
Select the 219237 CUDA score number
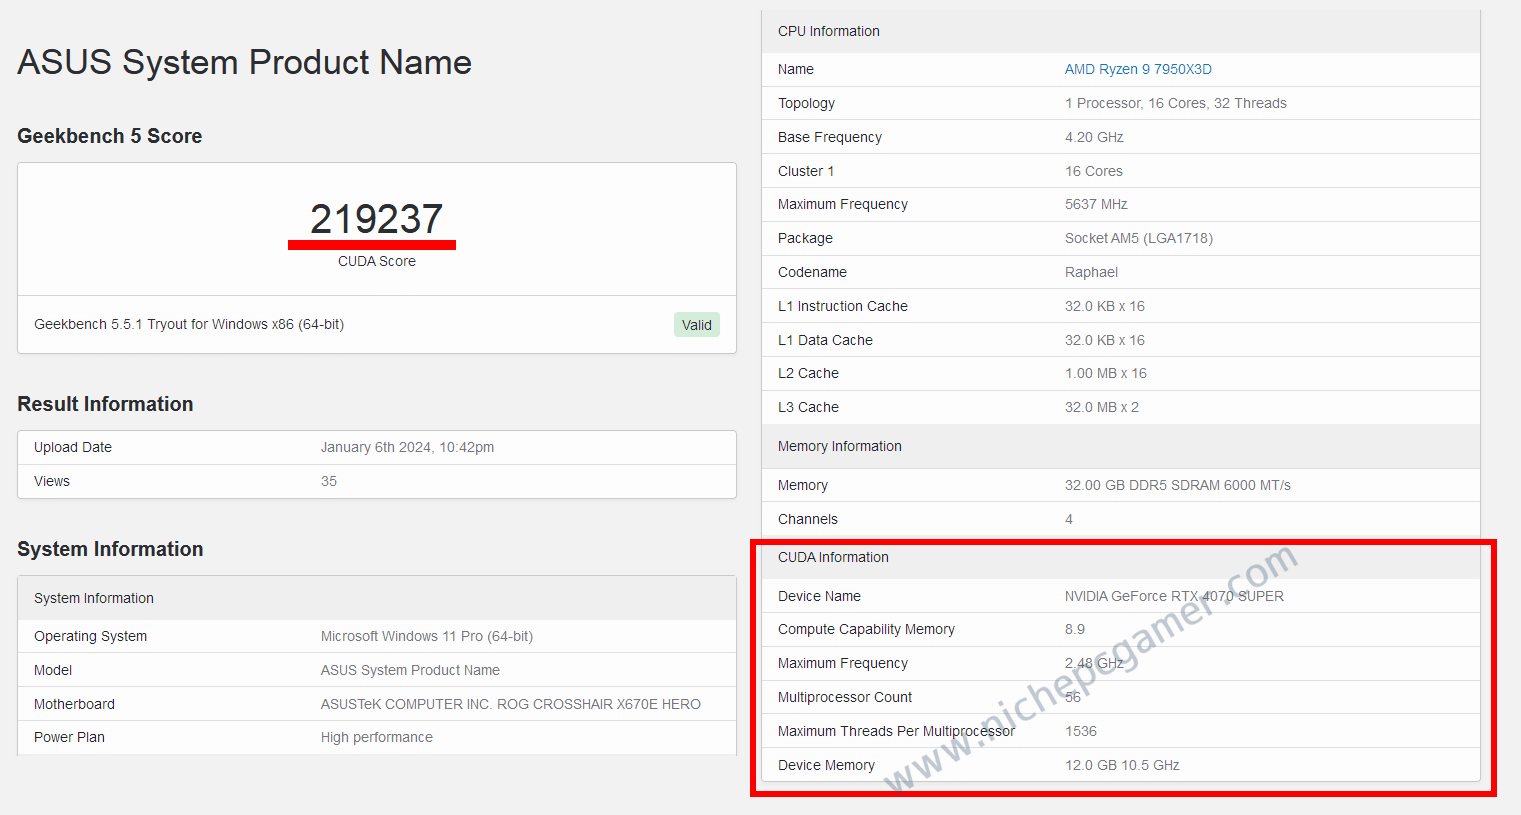(x=376, y=219)
